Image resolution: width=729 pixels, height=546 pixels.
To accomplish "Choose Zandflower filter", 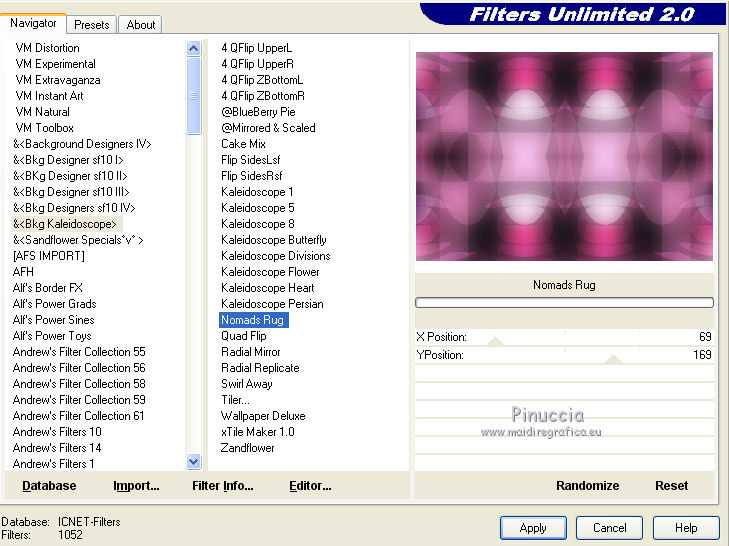I will 247,448.
